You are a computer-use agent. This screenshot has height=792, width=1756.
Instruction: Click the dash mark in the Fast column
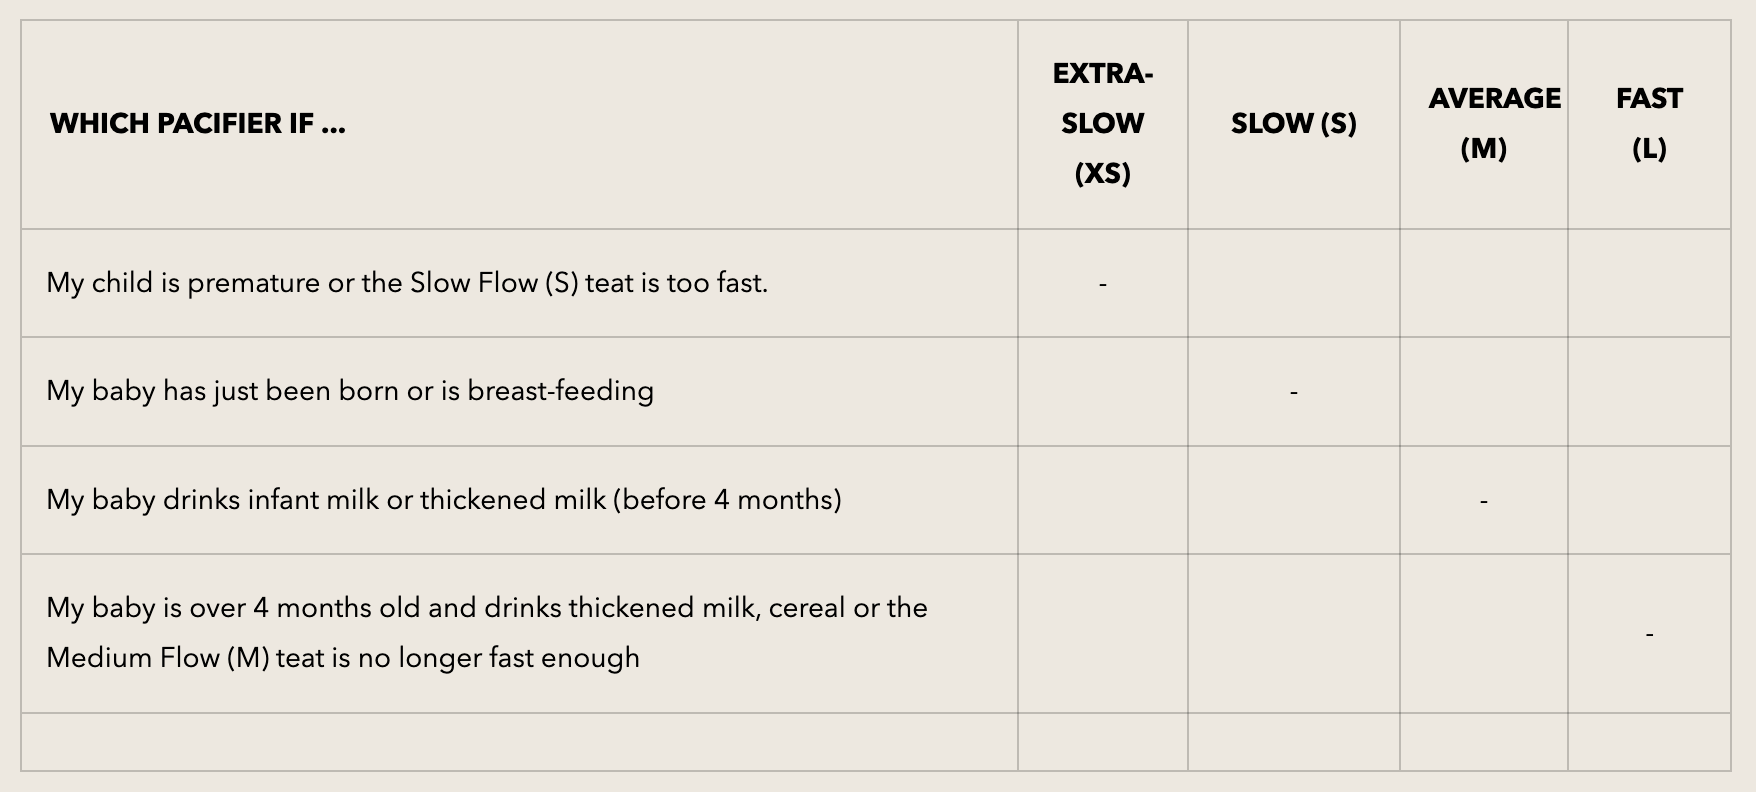click(x=1649, y=634)
